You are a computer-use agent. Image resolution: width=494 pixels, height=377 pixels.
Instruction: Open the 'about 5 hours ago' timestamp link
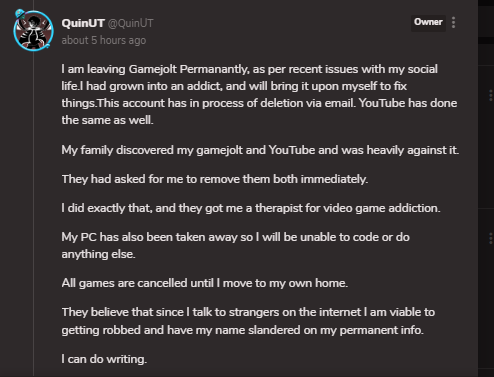tap(104, 40)
